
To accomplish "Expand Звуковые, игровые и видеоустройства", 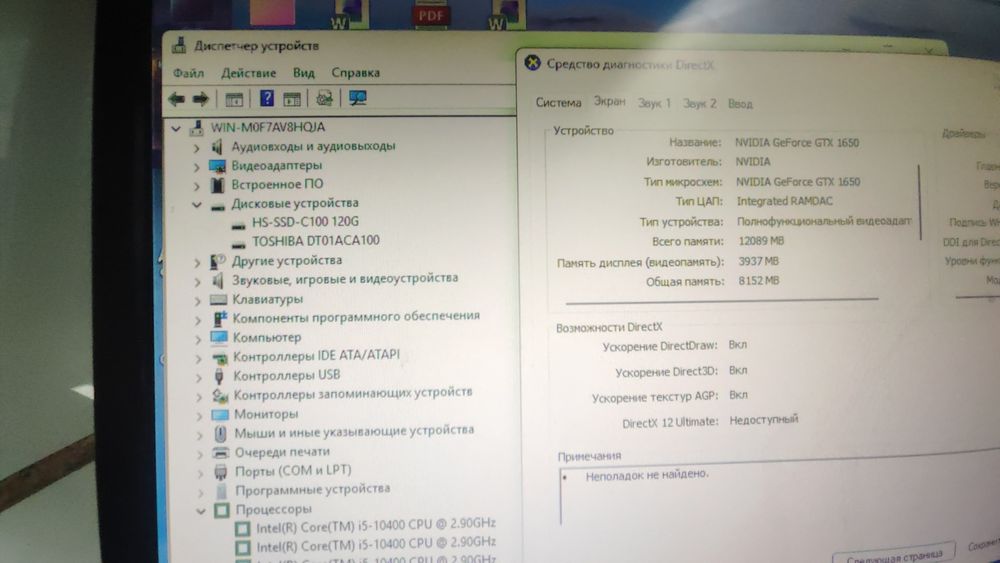I will coord(198,281).
